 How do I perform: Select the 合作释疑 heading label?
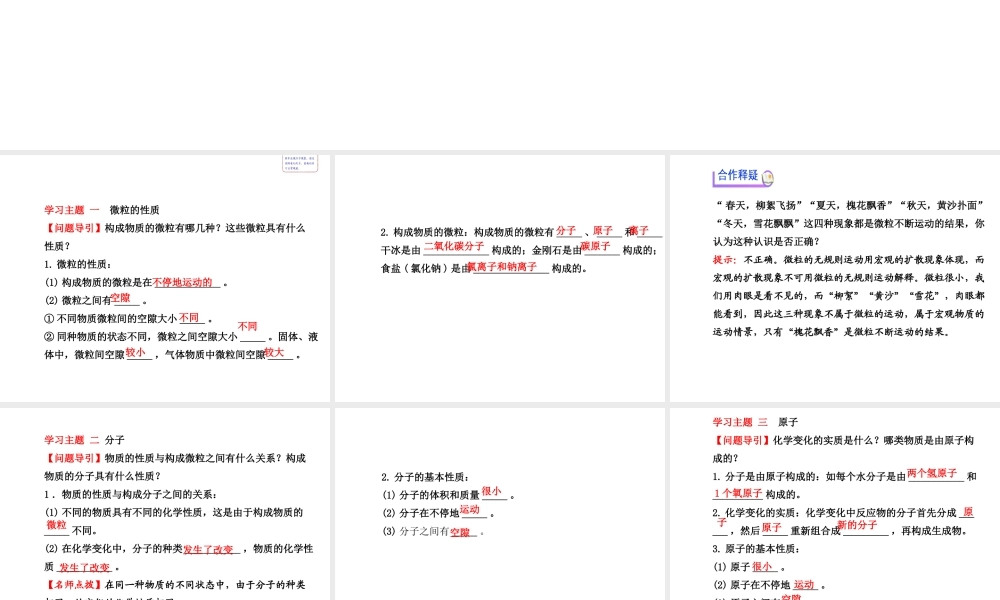737,175
